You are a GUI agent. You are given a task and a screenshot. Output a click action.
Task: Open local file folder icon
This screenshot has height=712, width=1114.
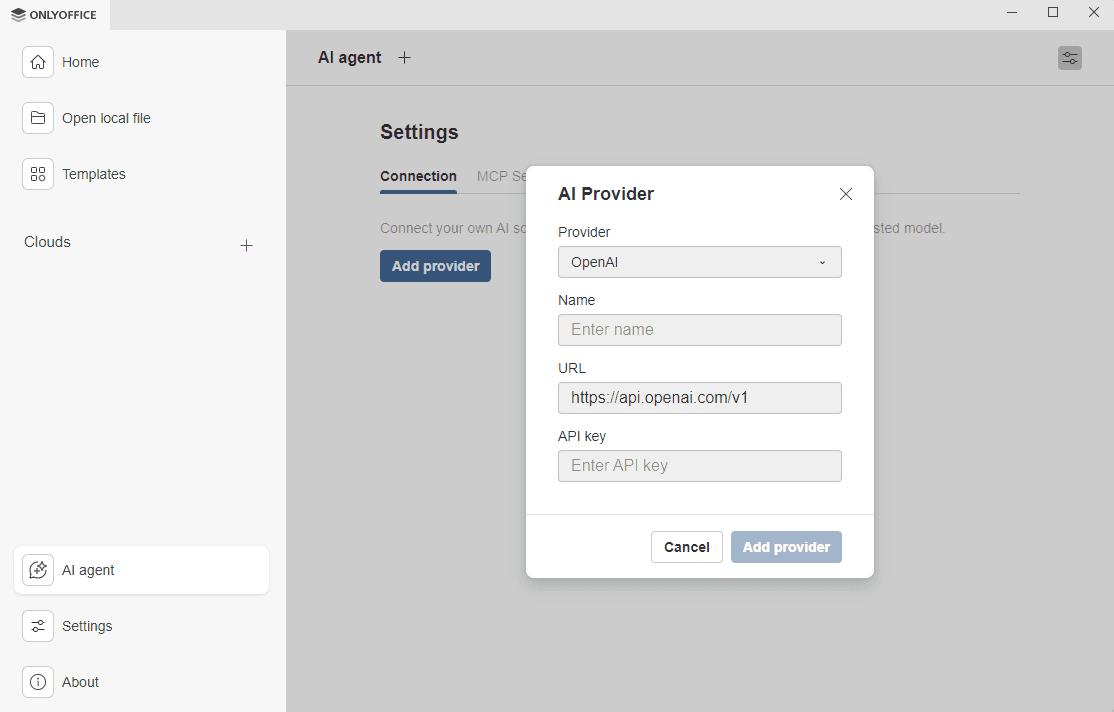[x=38, y=118]
